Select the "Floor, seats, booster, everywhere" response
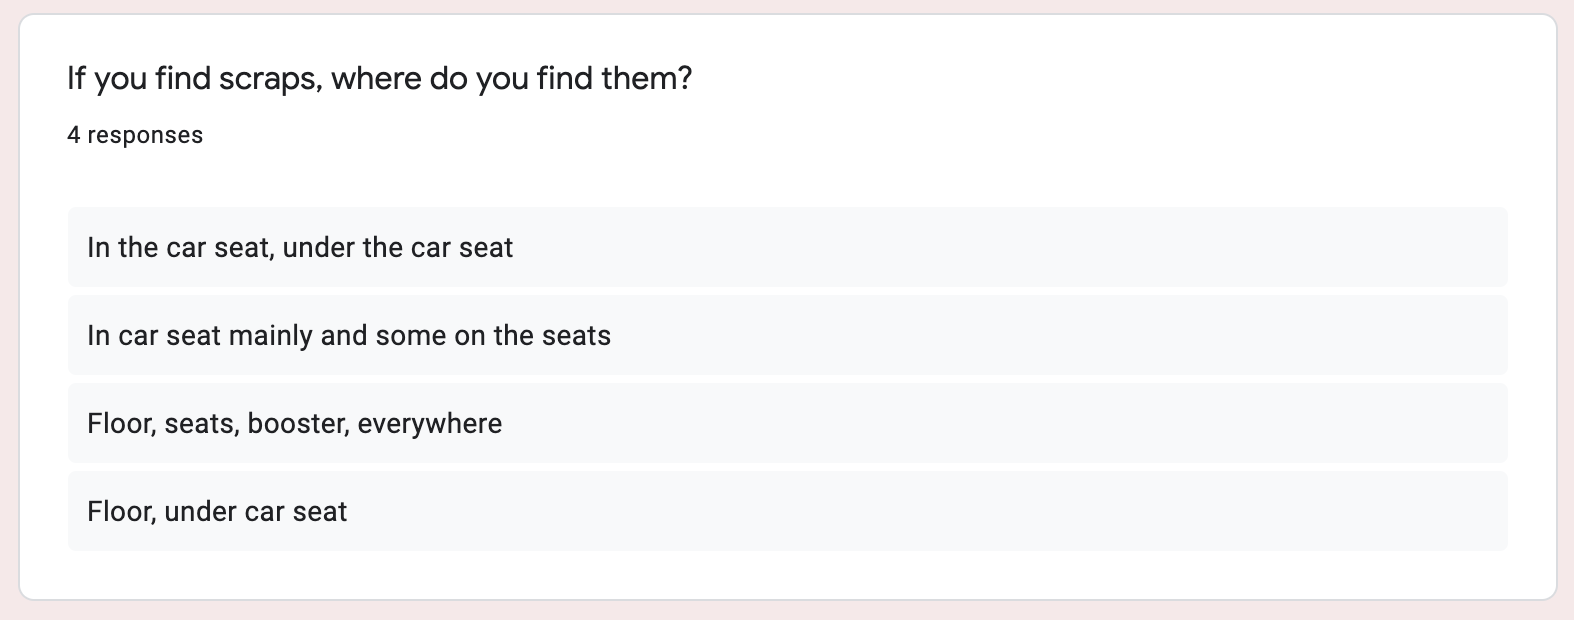The height and width of the screenshot is (620, 1574). click(787, 423)
